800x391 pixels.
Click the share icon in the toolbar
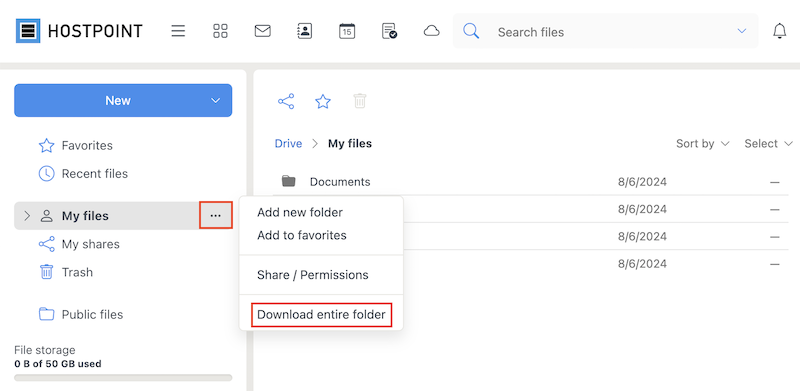pos(286,101)
